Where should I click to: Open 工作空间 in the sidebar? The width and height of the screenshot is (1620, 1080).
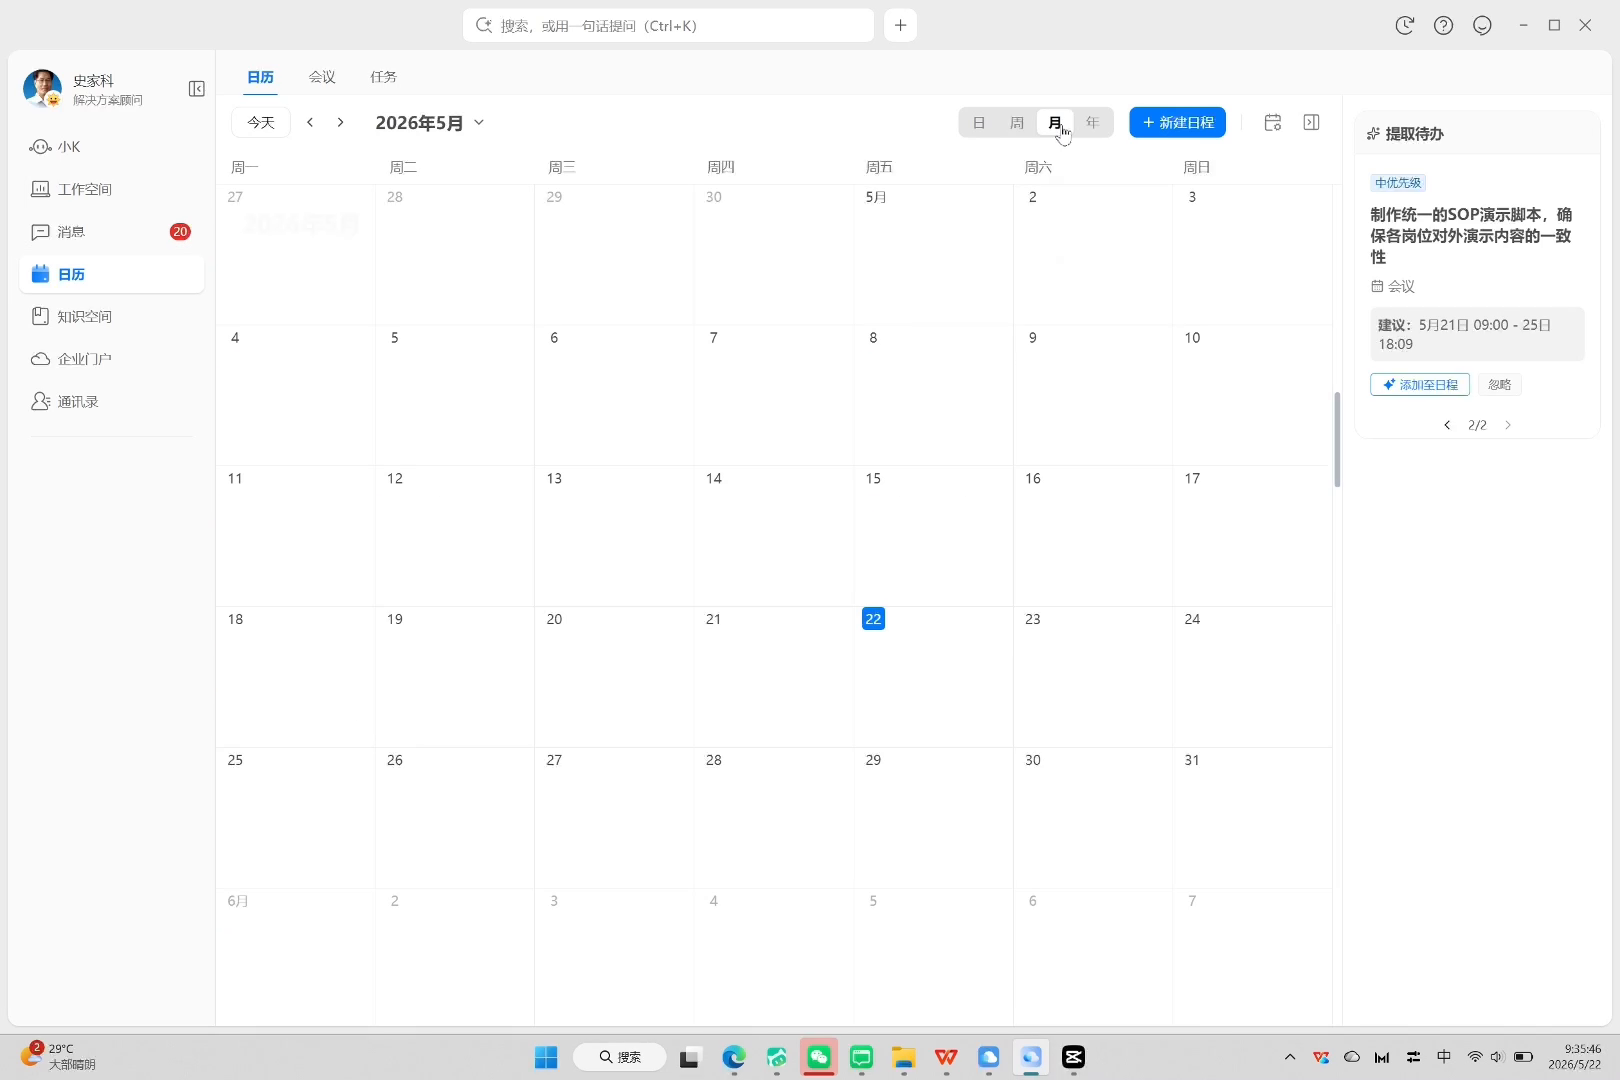(111, 189)
